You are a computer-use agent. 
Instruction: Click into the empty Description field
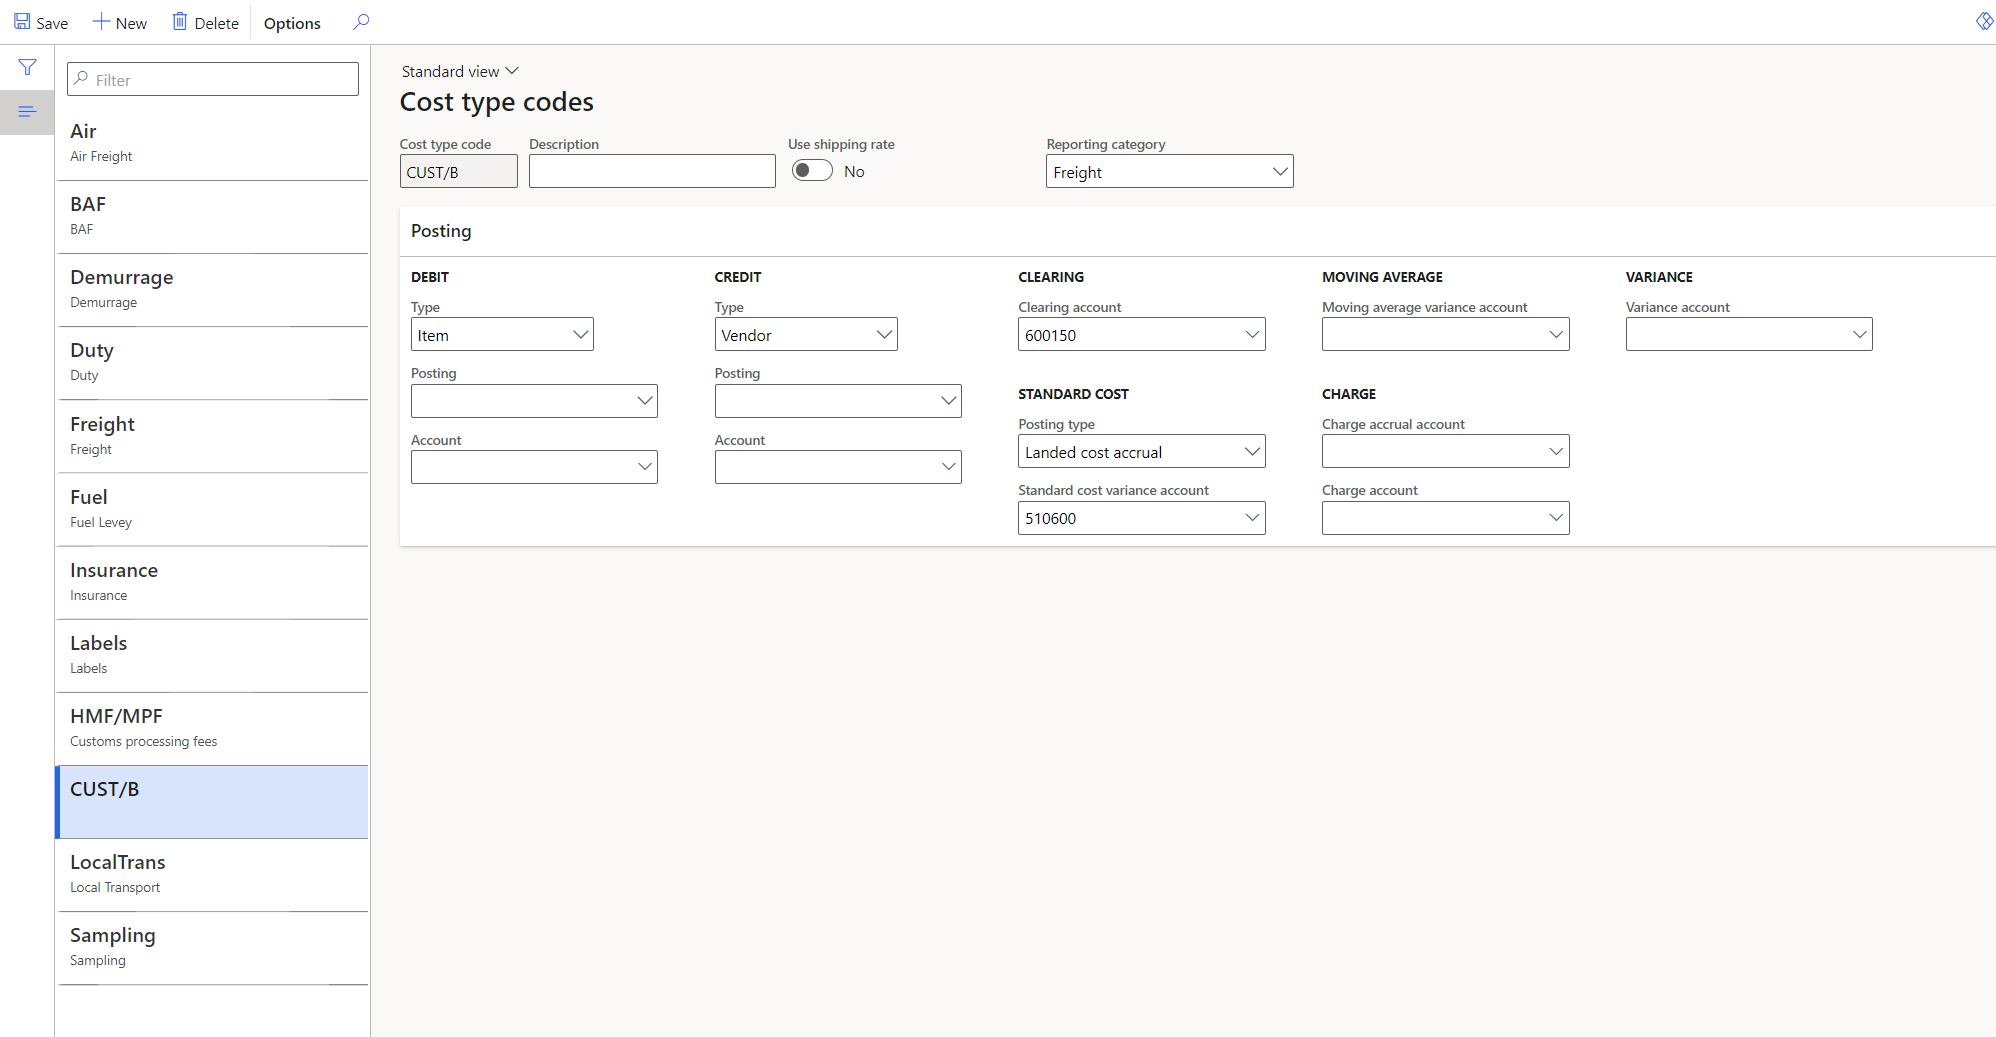point(651,171)
